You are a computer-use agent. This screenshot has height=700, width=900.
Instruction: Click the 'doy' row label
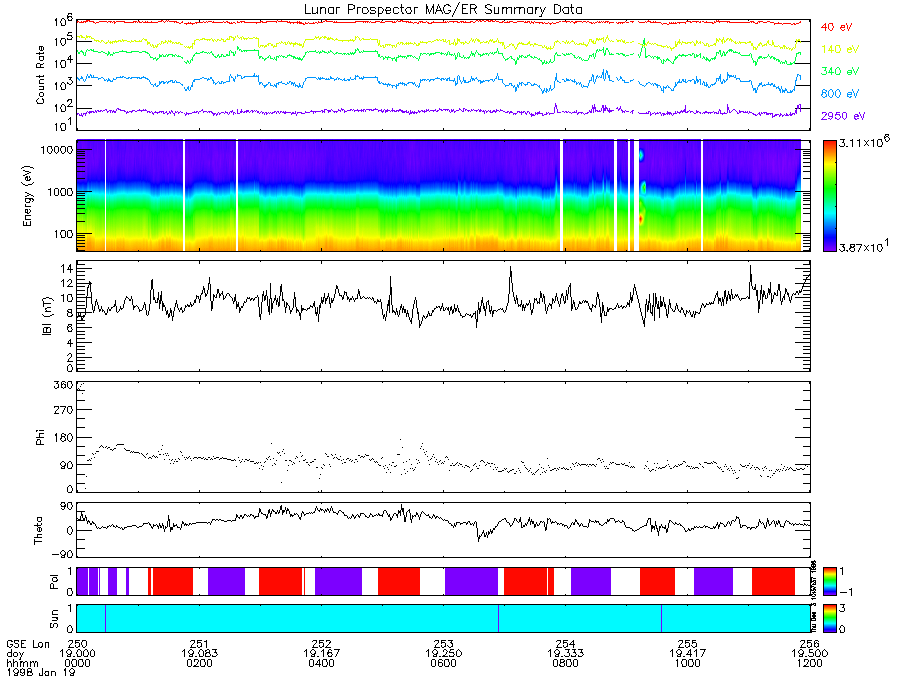coord(15,654)
